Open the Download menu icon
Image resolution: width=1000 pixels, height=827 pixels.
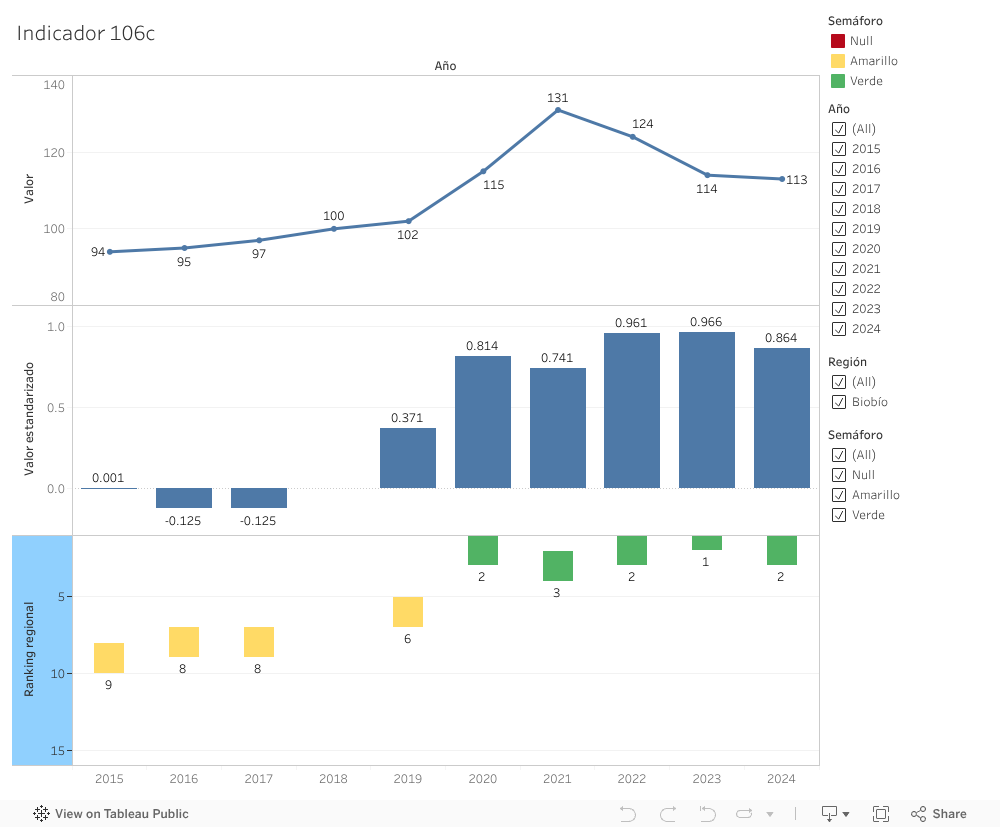tap(829, 814)
